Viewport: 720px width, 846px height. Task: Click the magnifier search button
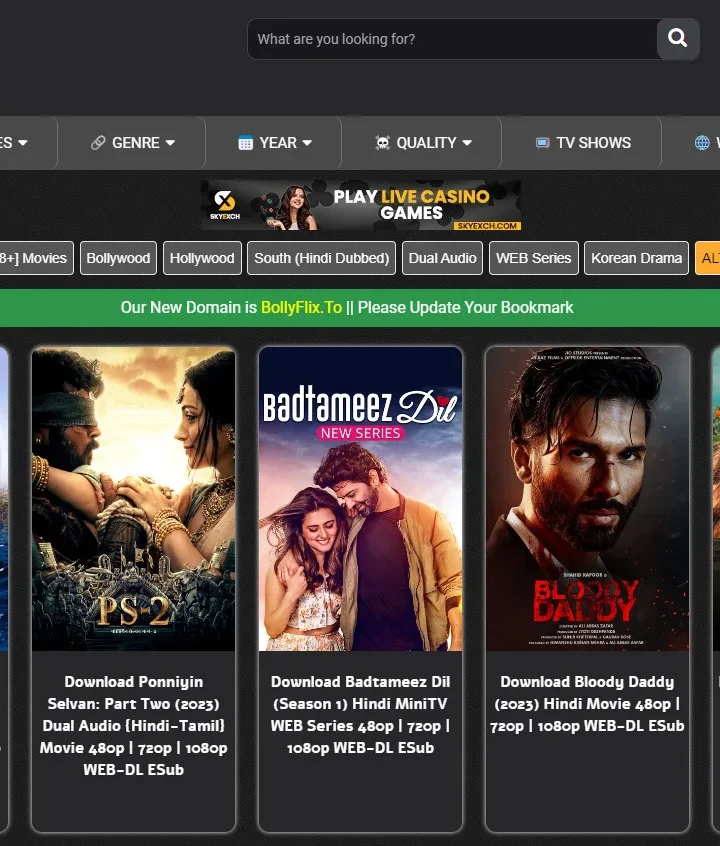pyautogui.click(x=678, y=39)
